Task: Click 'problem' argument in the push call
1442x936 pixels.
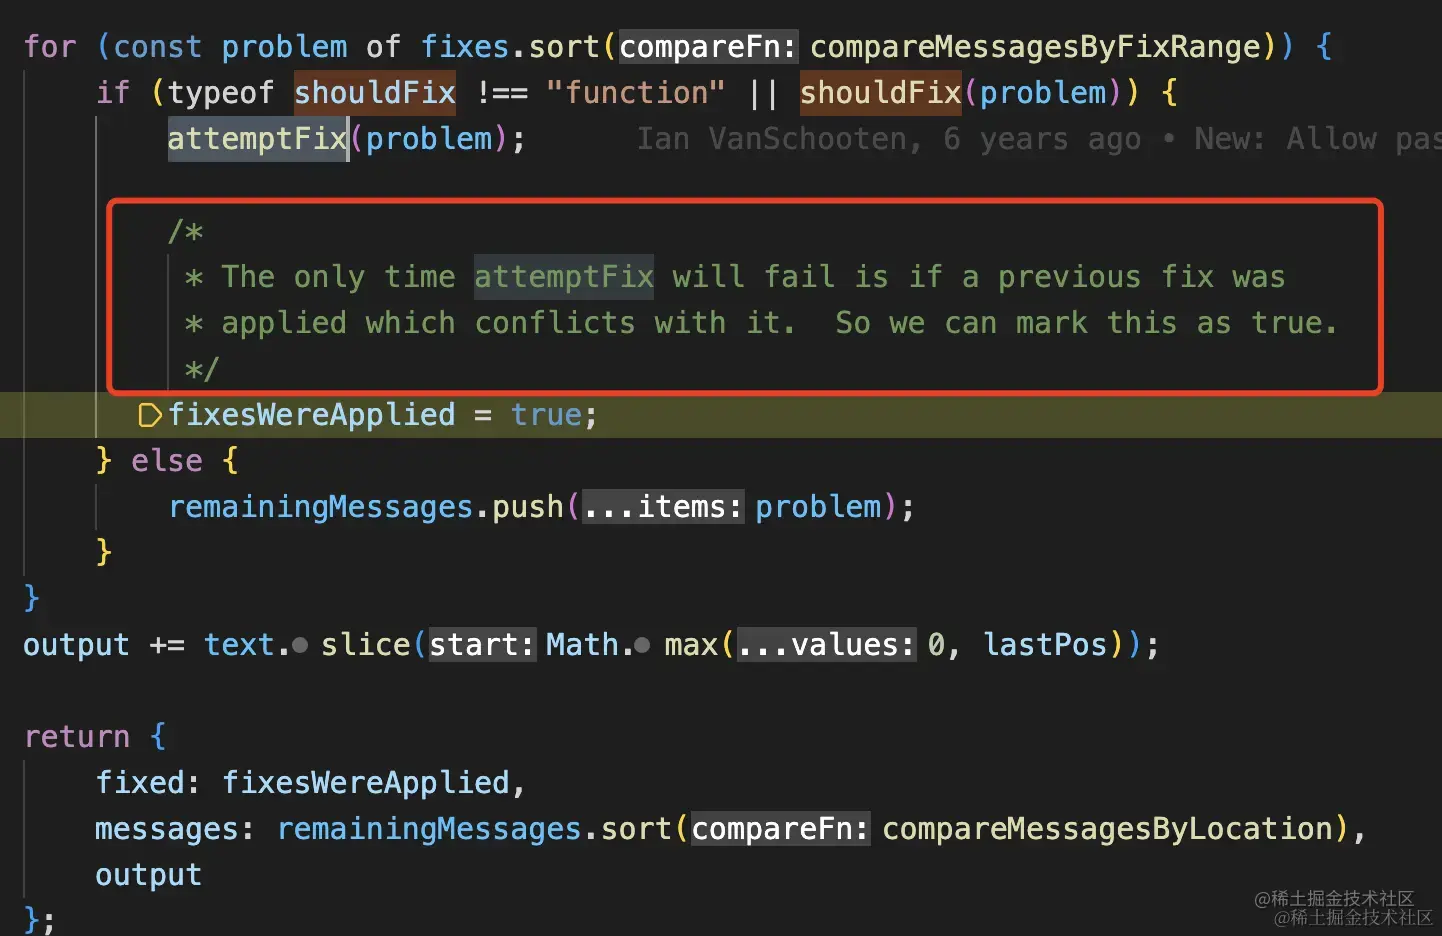Action: 818,507
